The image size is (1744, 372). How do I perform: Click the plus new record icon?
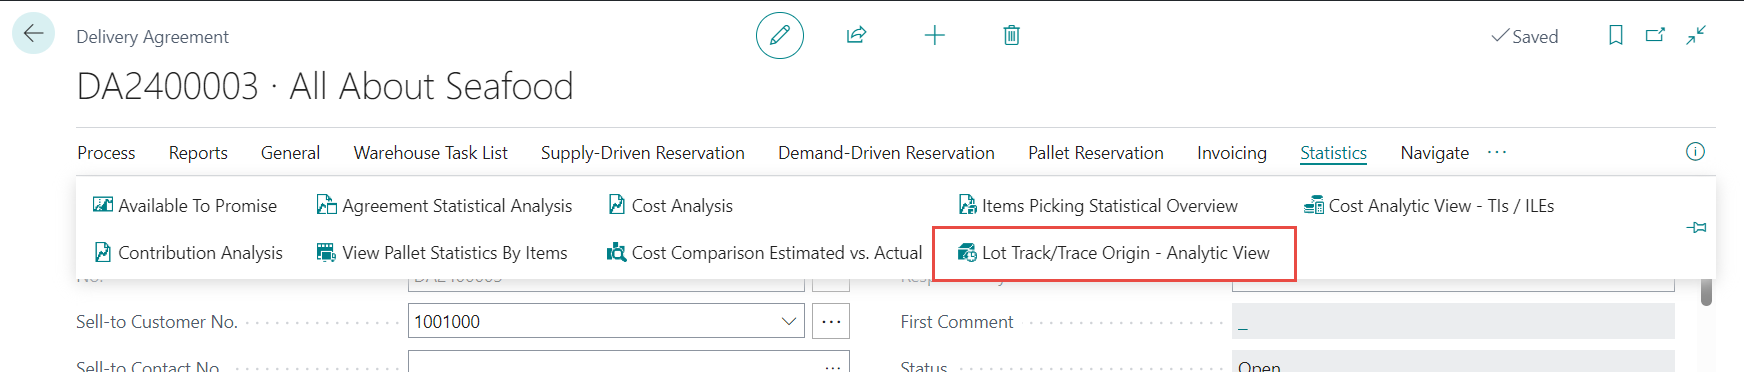(934, 36)
